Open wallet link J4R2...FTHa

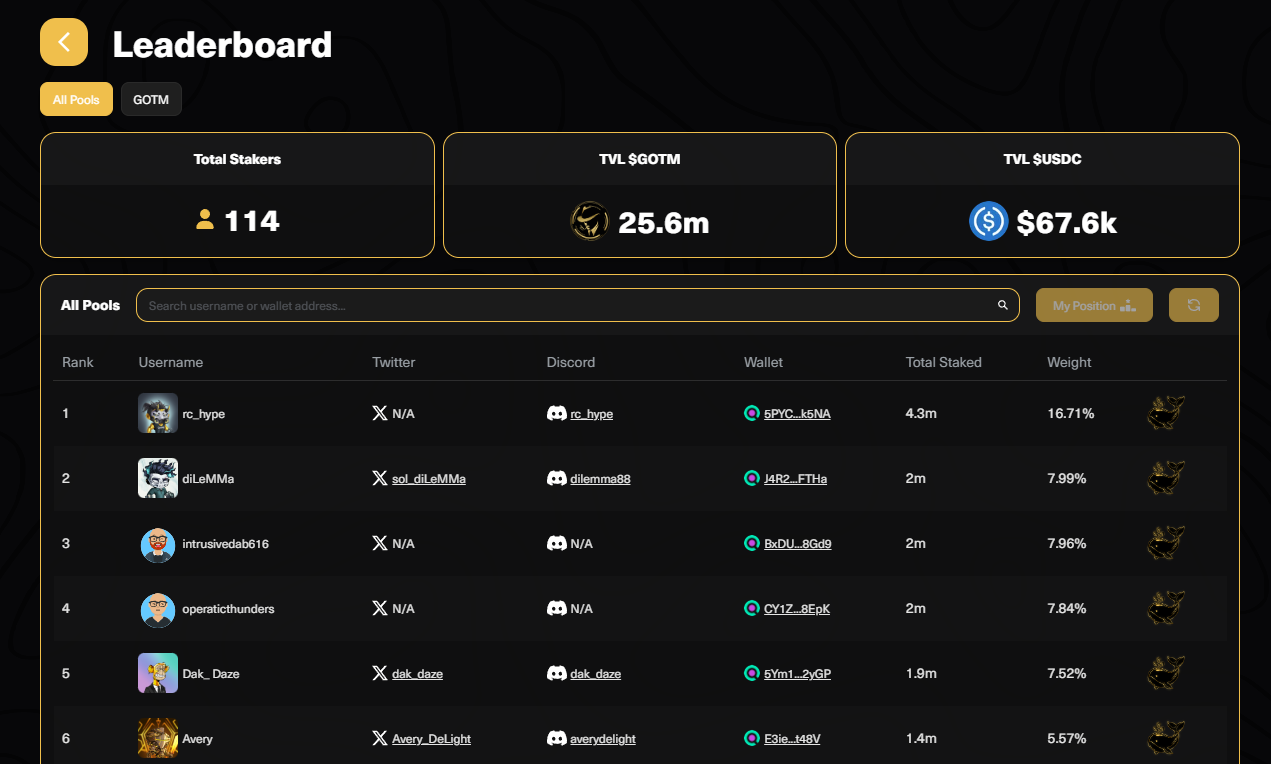tap(795, 479)
